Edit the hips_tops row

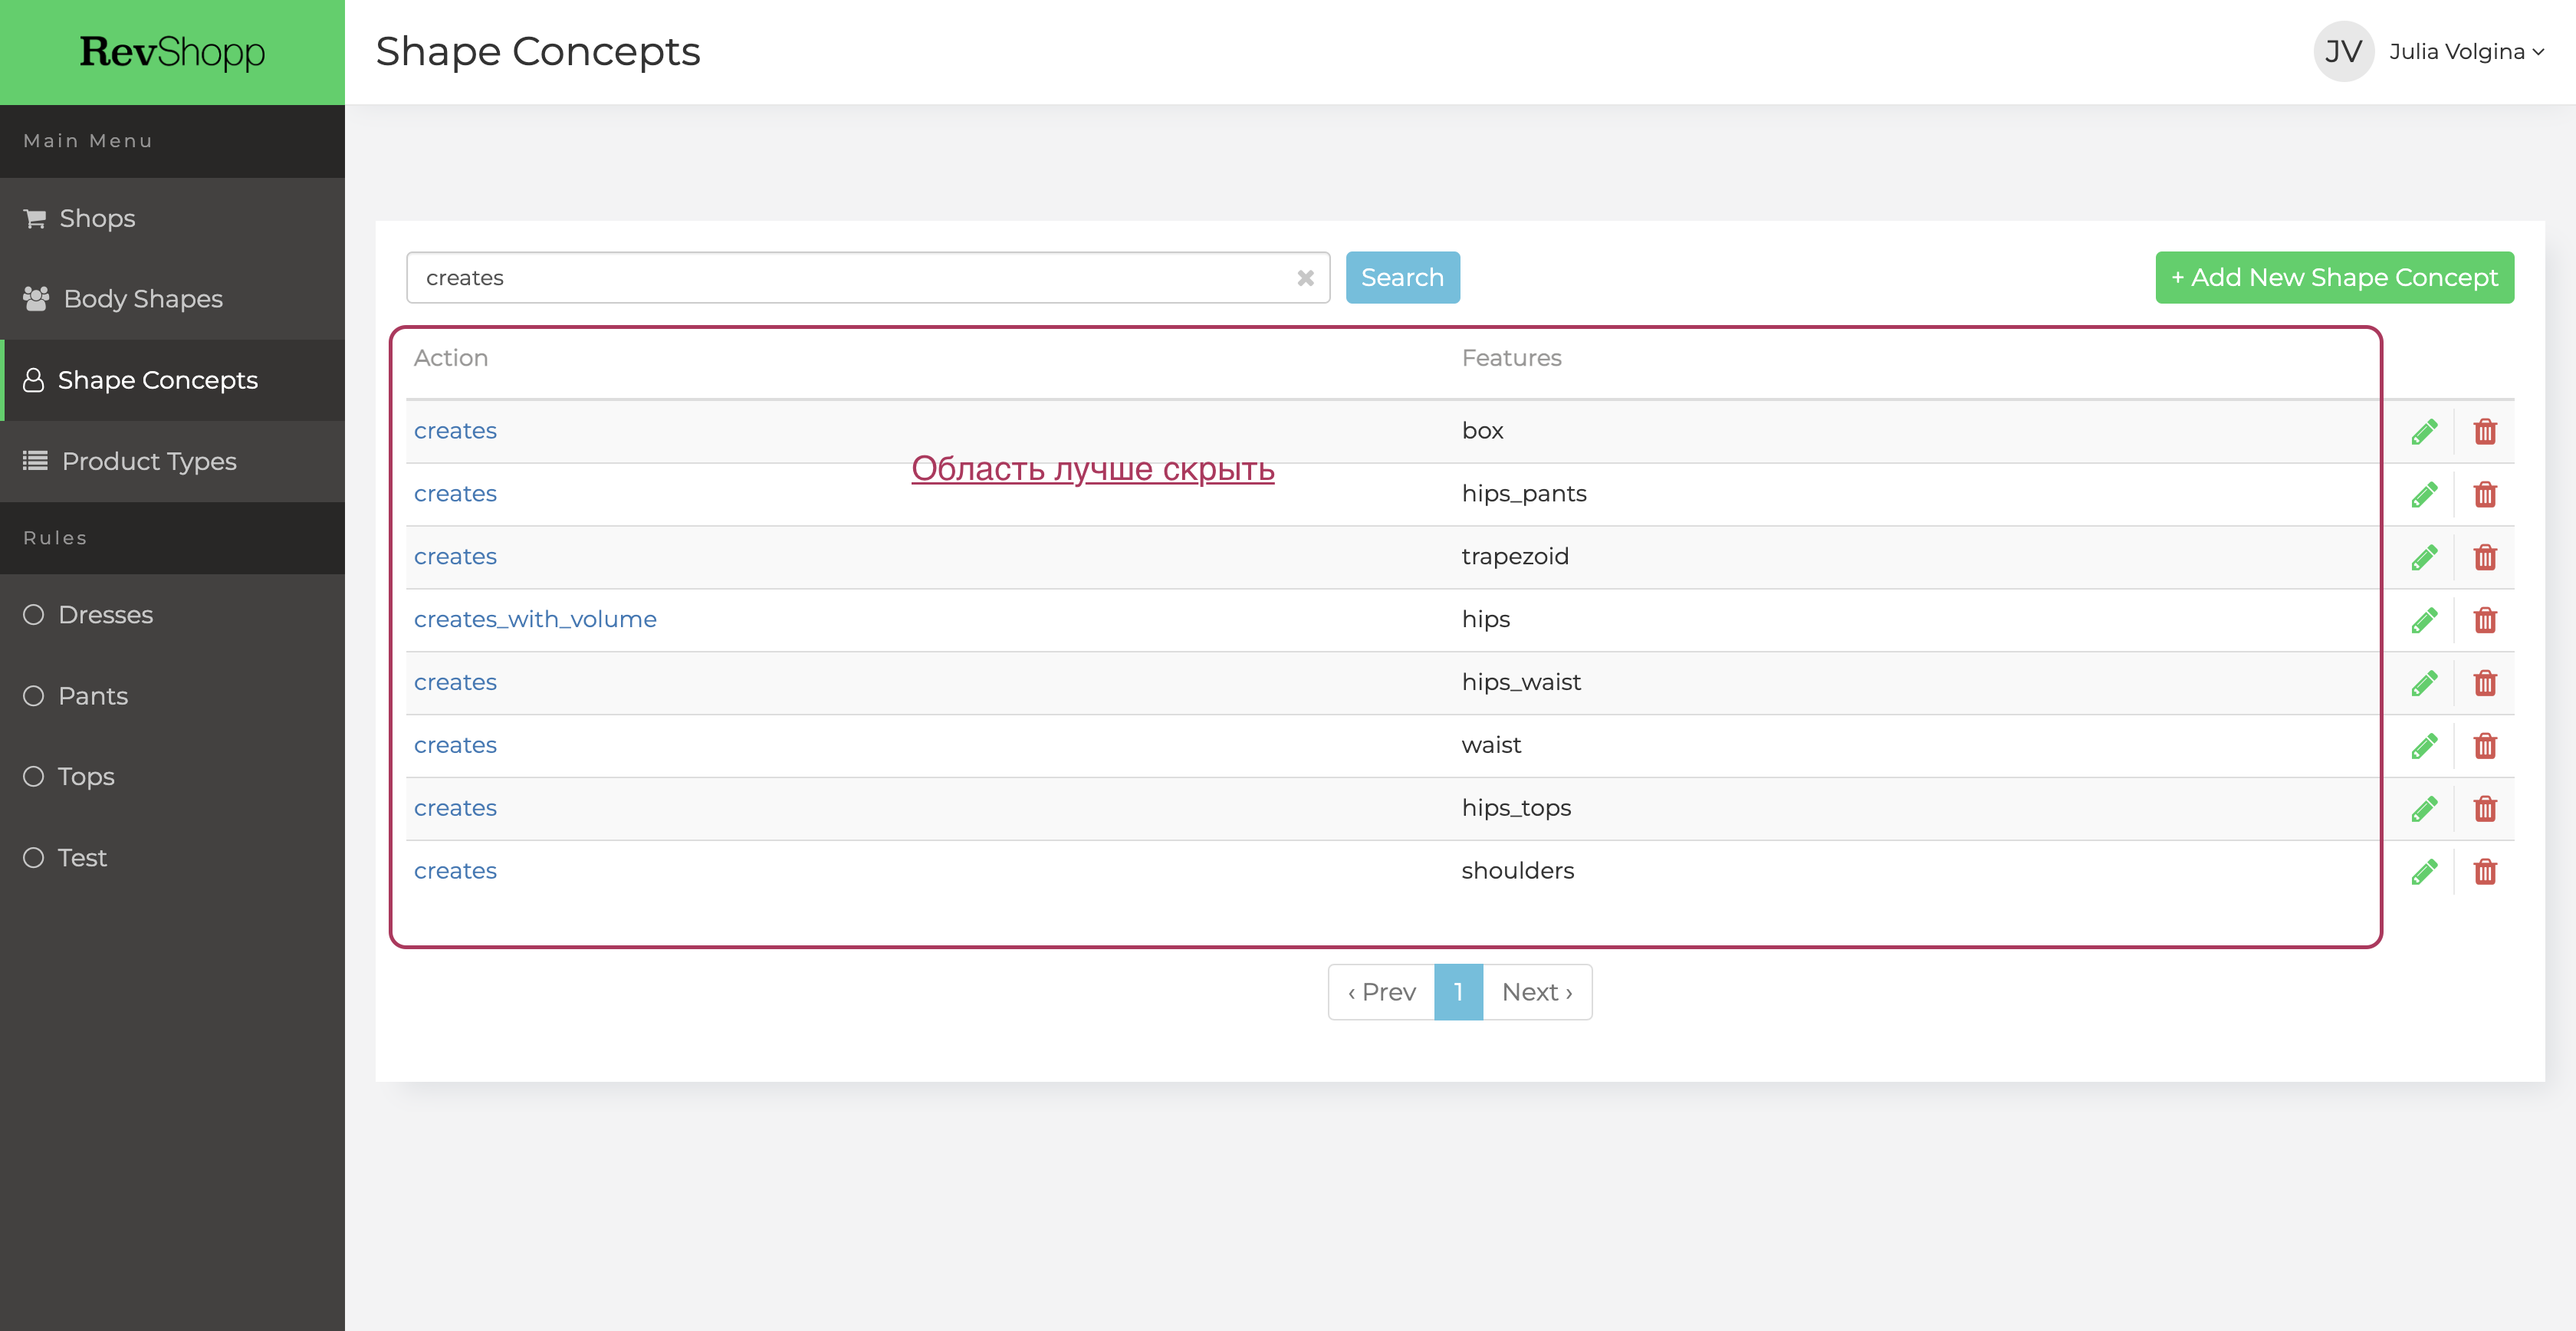(2424, 809)
